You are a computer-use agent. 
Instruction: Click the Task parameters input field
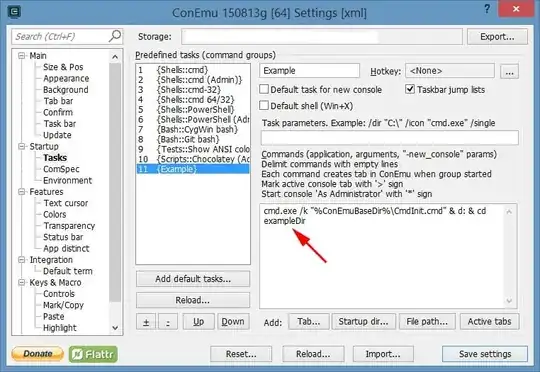[x=390, y=137]
